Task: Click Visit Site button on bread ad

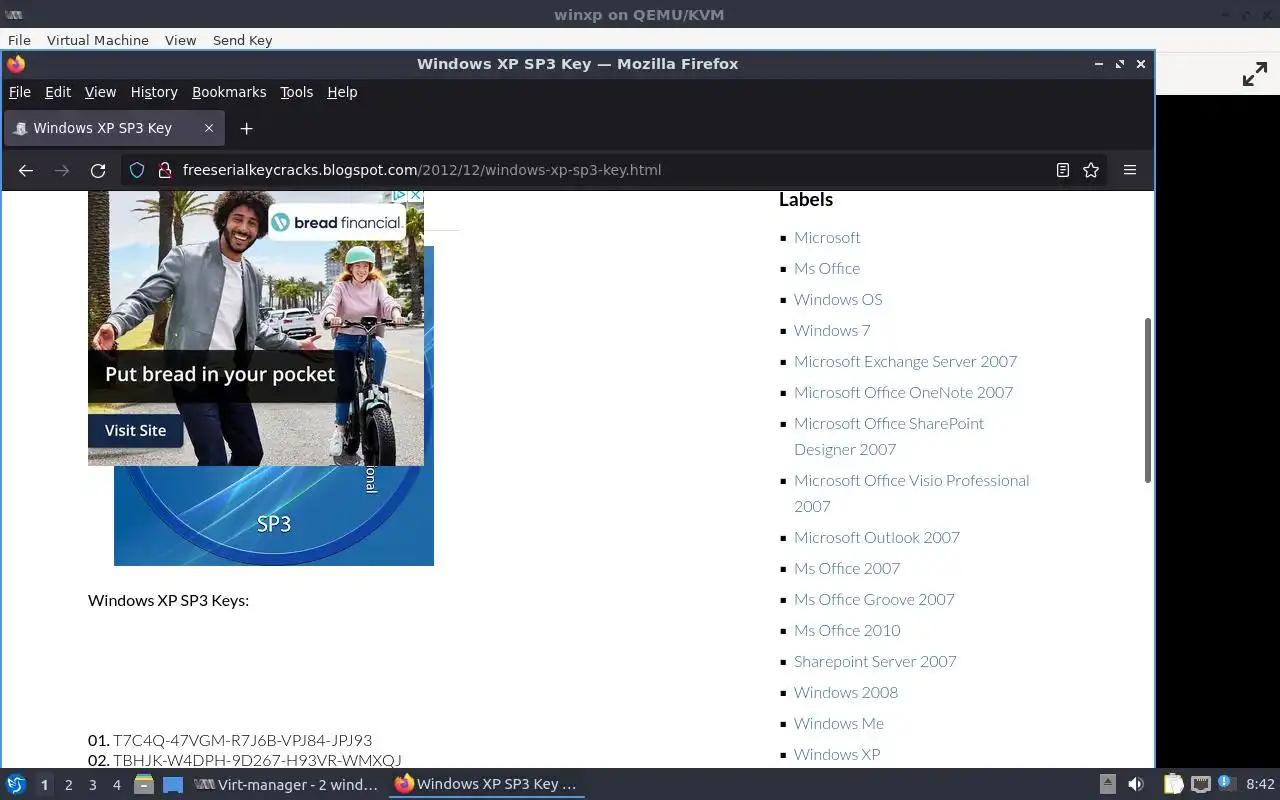Action: (x=136, y=430)
